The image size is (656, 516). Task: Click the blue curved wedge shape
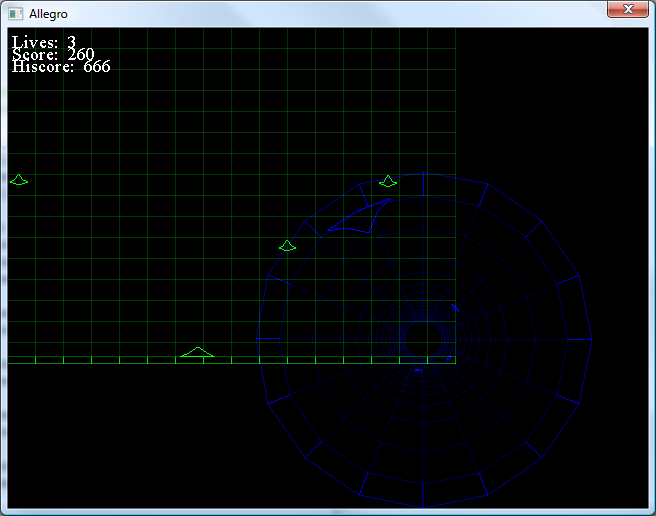[x=359, y=219]
